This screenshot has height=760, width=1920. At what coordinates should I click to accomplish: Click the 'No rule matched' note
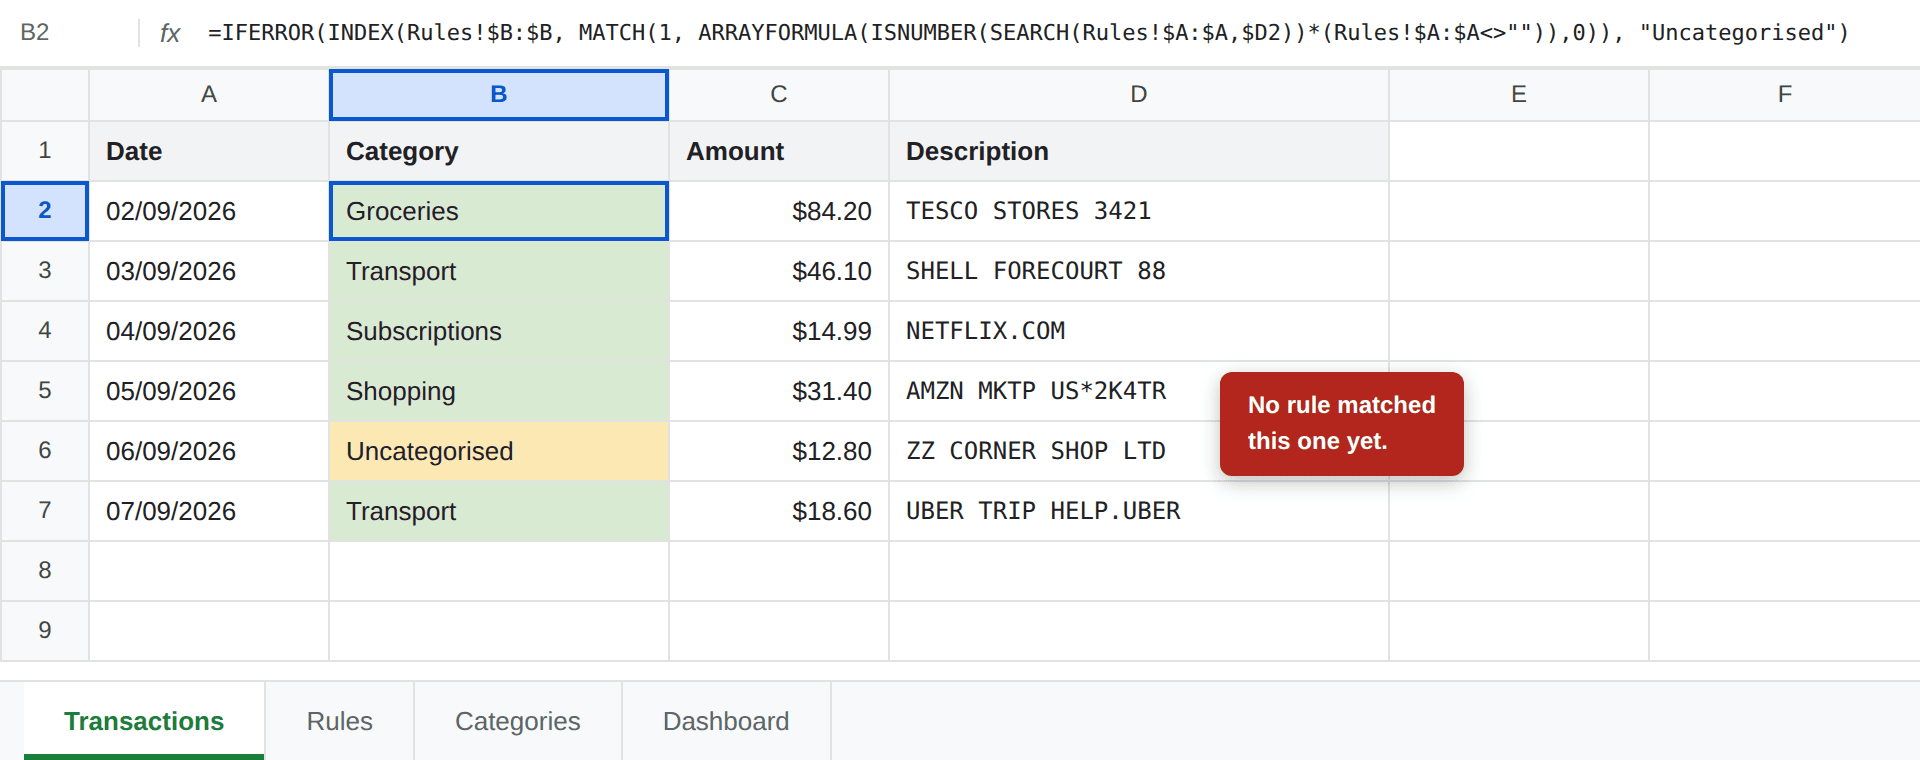[x=1341, y=423]
